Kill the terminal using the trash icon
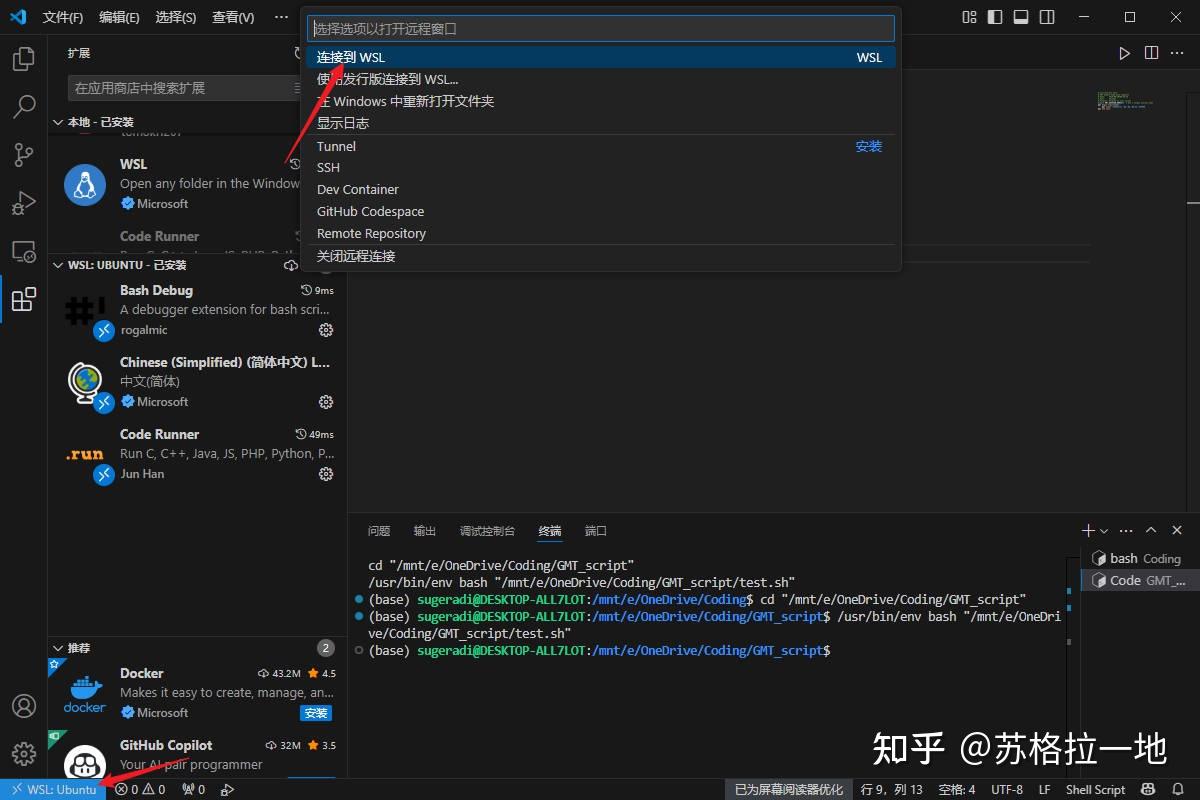This screenshot has width=1200, height=800. click(x=1176, y=530)
